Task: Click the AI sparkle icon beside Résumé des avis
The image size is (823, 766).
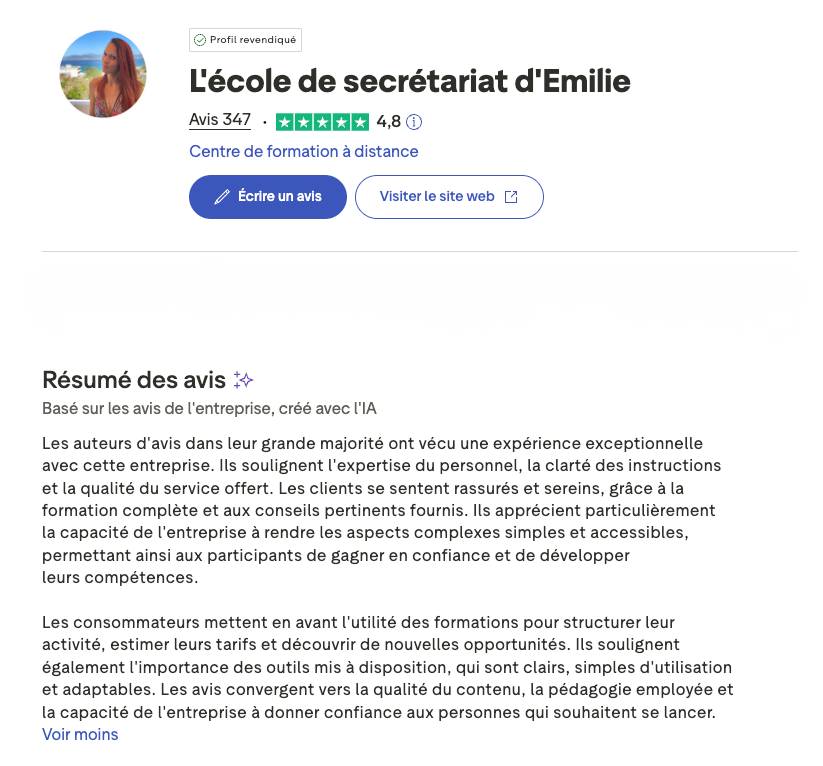Action: [243, 380]
